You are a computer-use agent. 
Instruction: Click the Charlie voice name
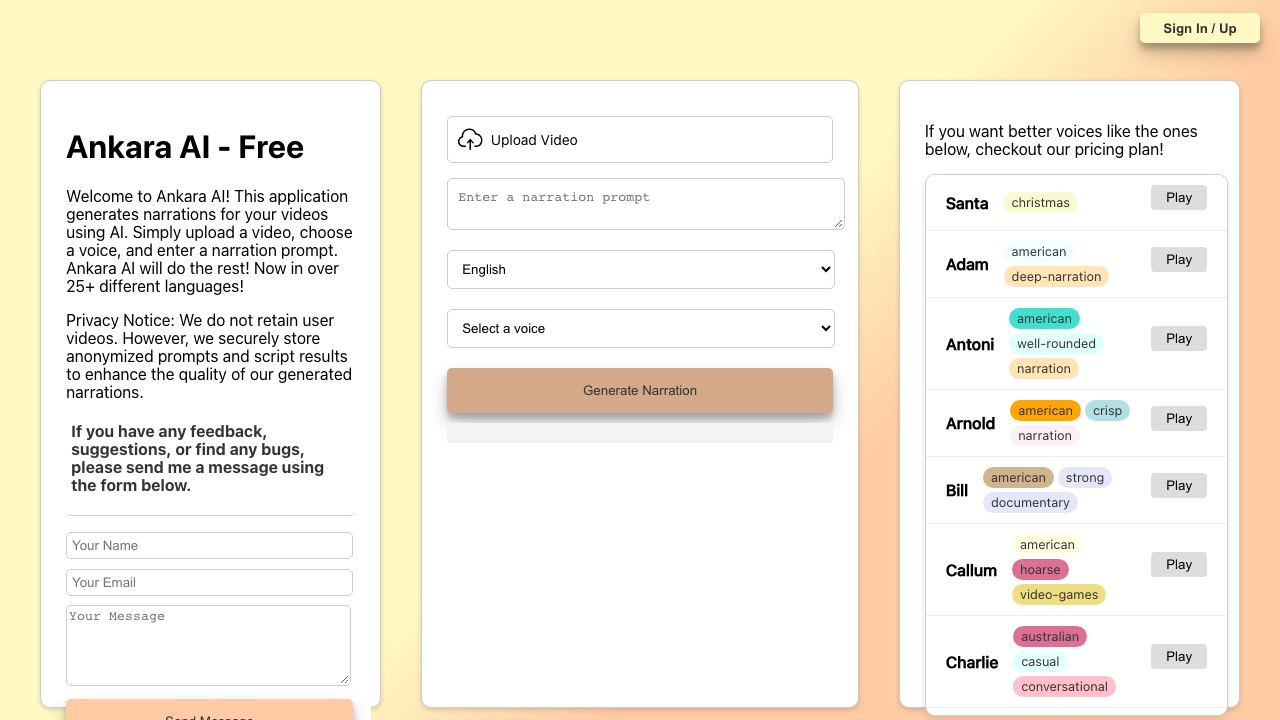972,662
